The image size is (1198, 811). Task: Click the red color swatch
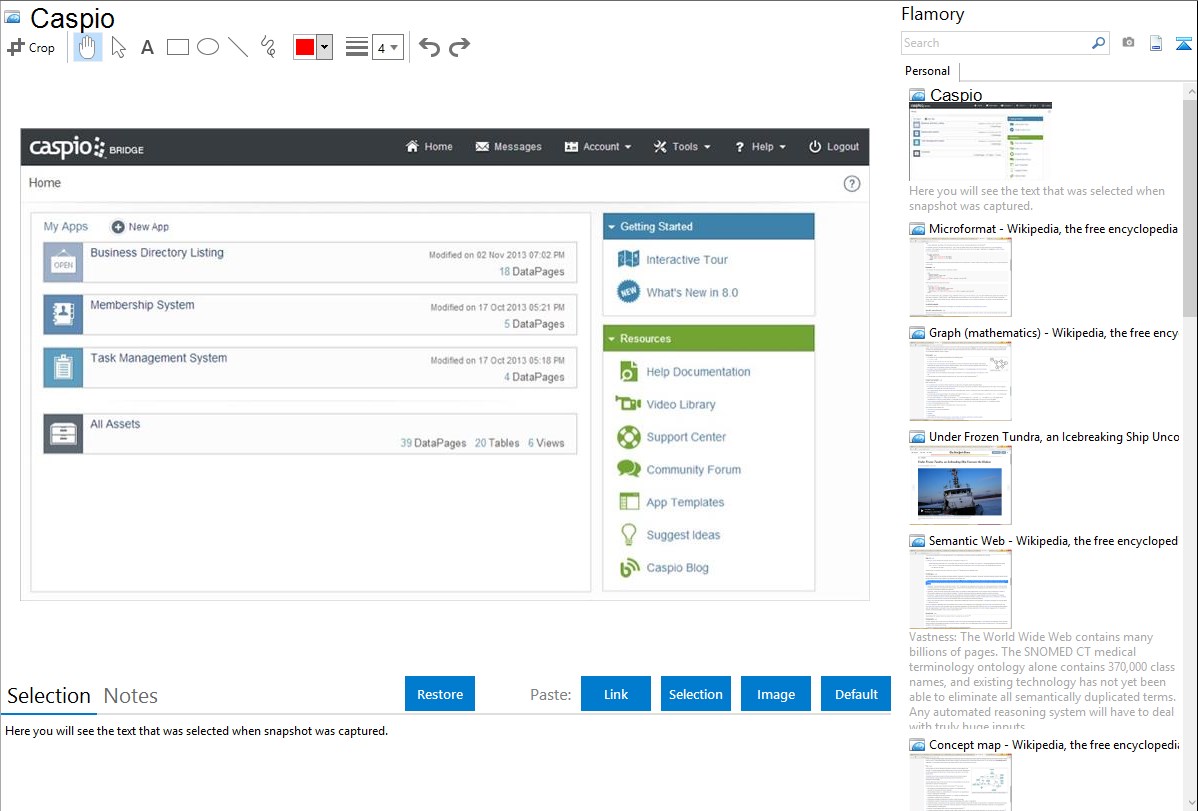click(305, 47)
